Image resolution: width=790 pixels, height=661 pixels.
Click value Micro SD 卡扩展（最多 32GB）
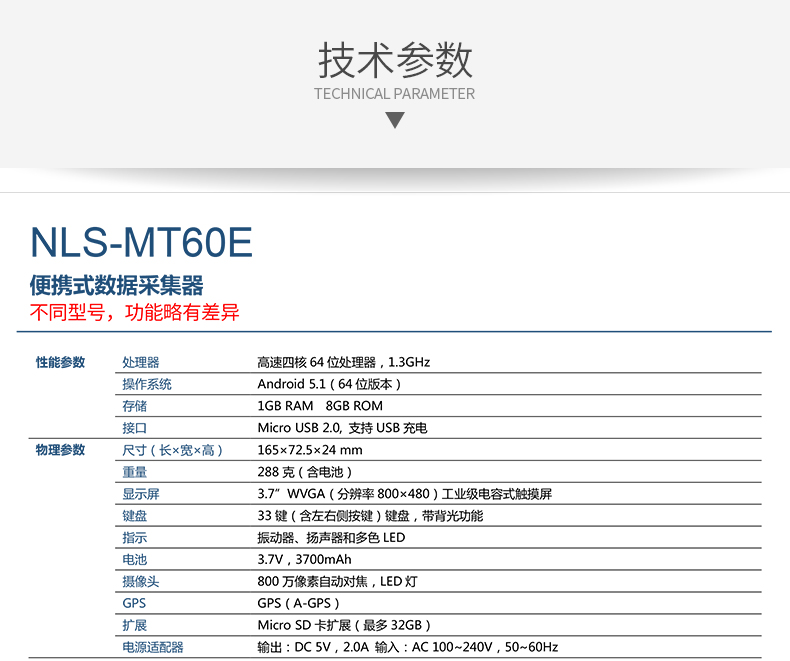coord(344,625)
